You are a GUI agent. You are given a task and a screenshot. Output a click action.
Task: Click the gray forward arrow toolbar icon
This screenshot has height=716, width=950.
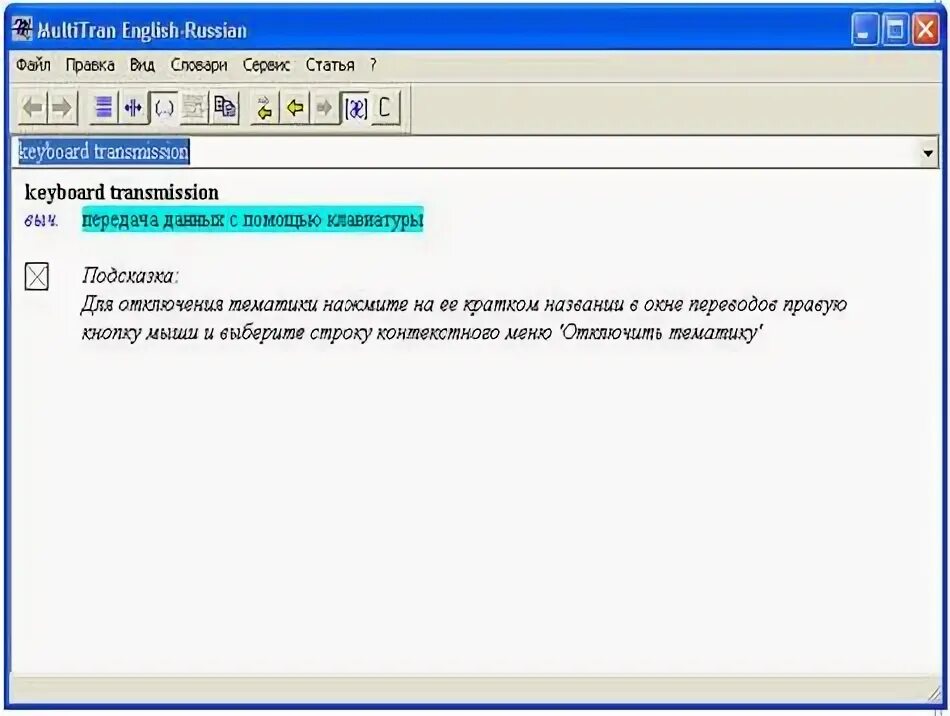pyautogui.click(x=62, y=108)
